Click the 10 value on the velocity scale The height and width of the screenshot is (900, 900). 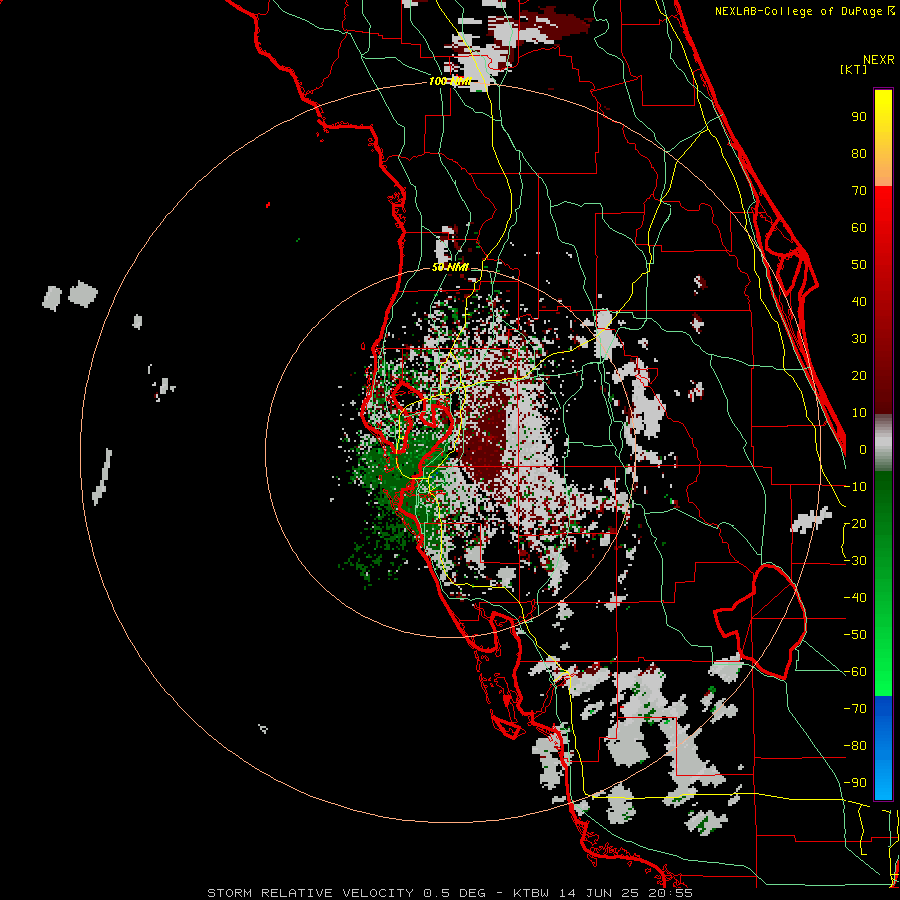(859, 413)
